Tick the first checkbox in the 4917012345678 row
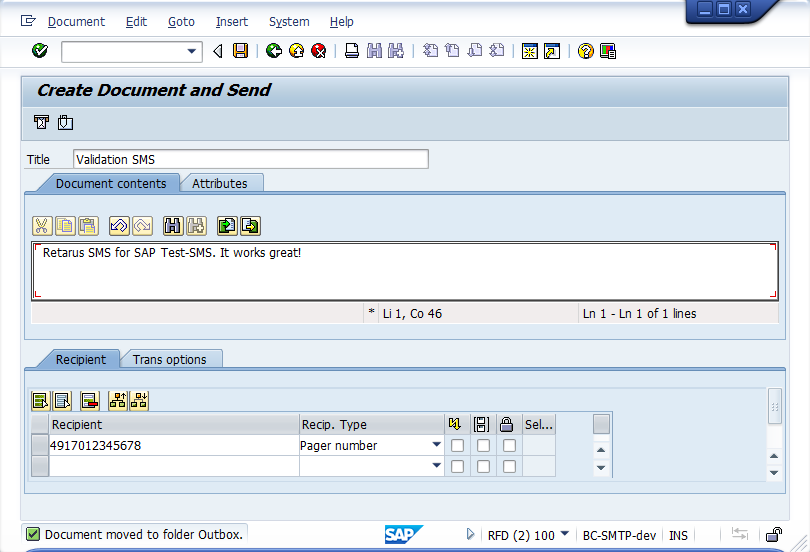 point(457,446)
